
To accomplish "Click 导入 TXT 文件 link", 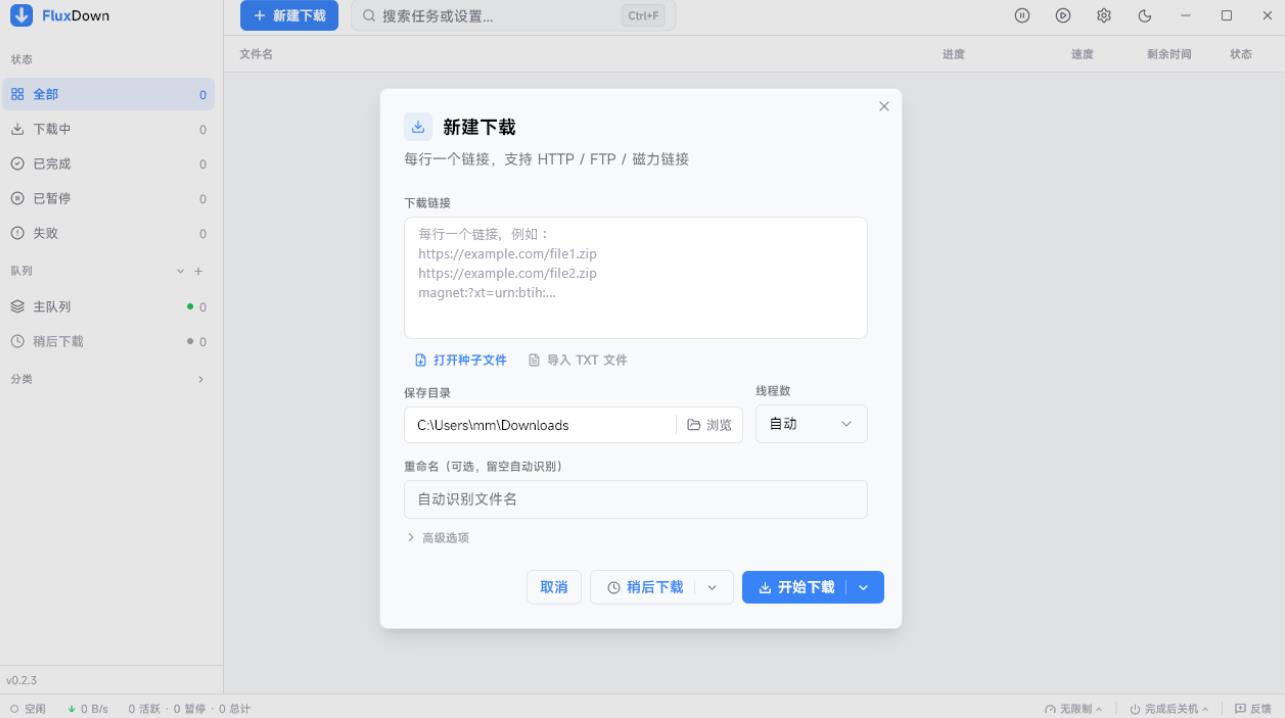I will point(578,360).
